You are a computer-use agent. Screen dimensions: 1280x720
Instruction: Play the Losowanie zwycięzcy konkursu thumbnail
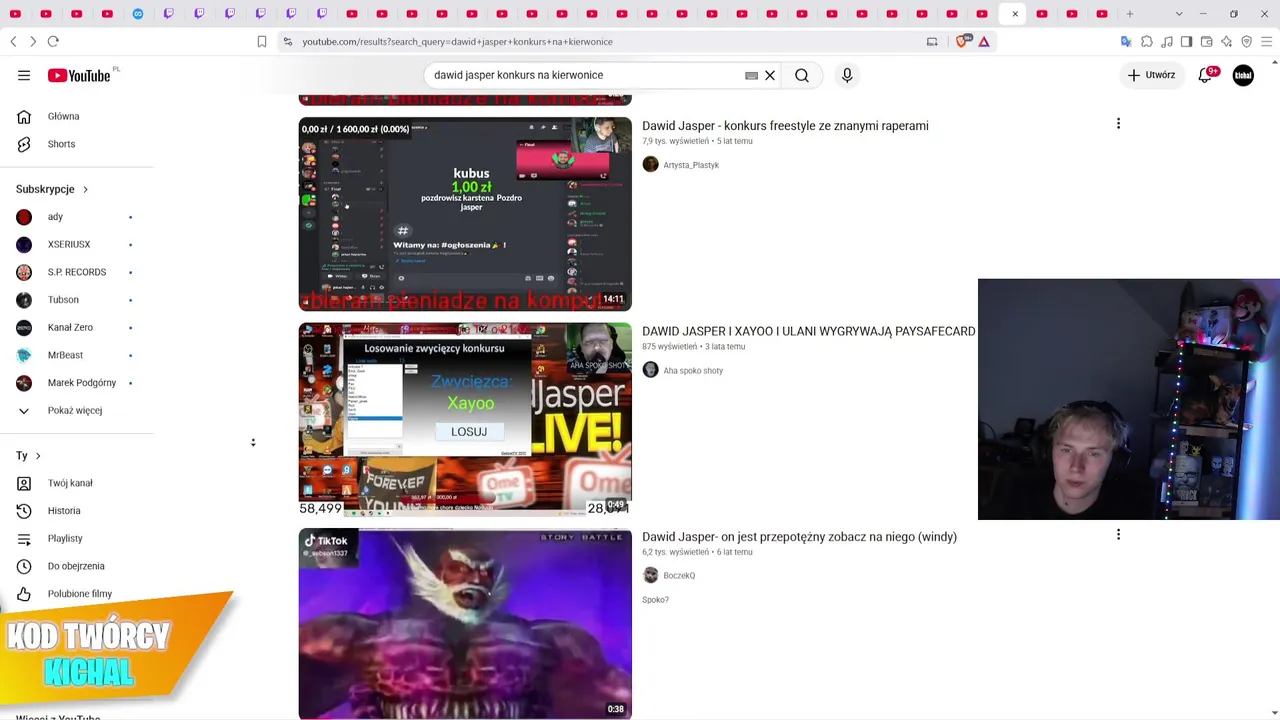[x=465, y=420]
